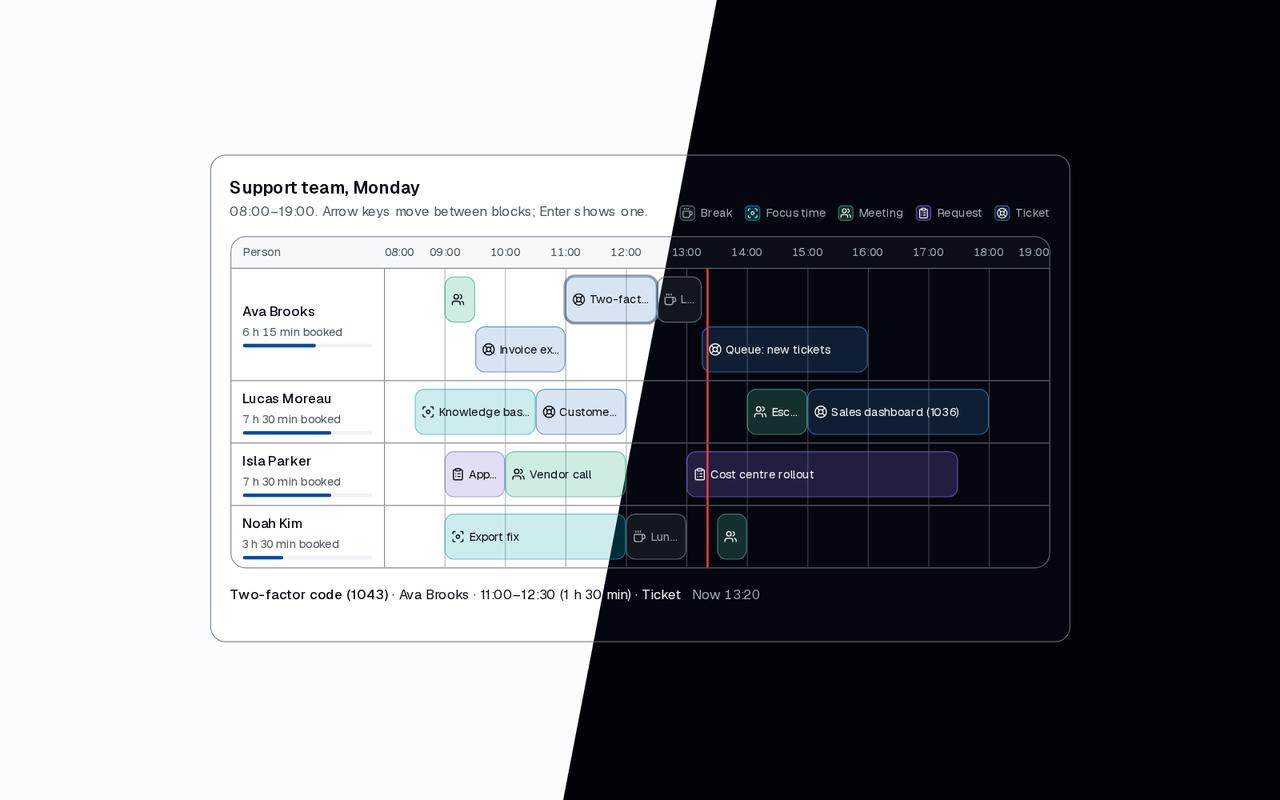Image resolution: width=1280 pixels, height=800 pixels.
Task: Select Isla Parker's App… request block
Action: [475, 474]
